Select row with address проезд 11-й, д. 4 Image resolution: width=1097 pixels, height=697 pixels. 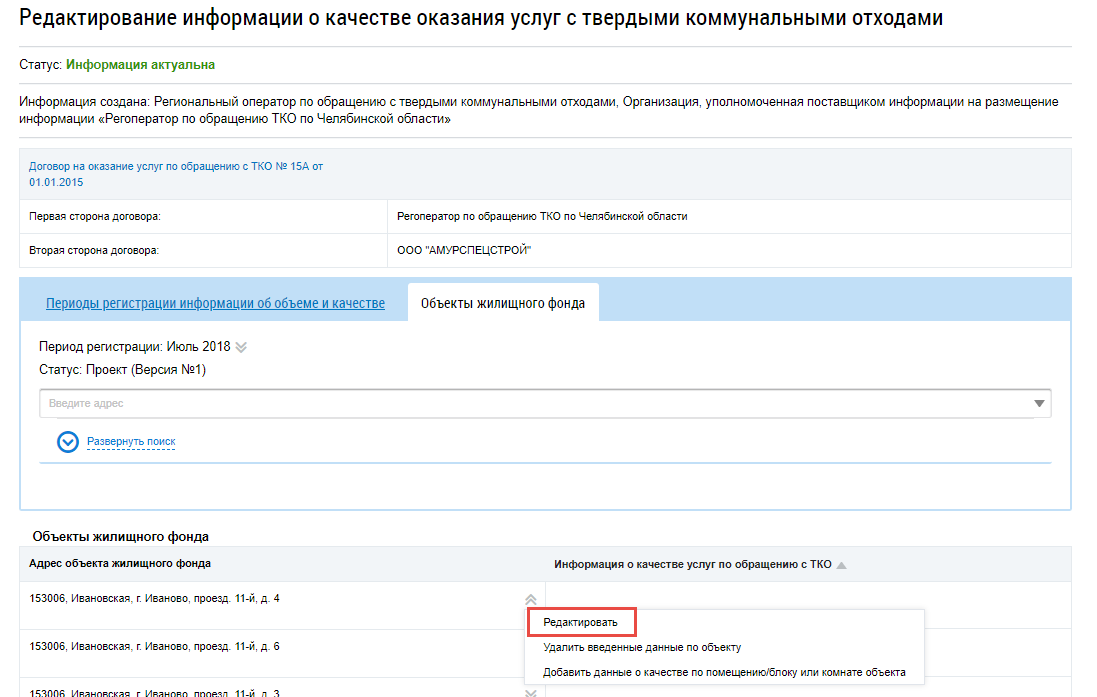click(x=154, y=598)
